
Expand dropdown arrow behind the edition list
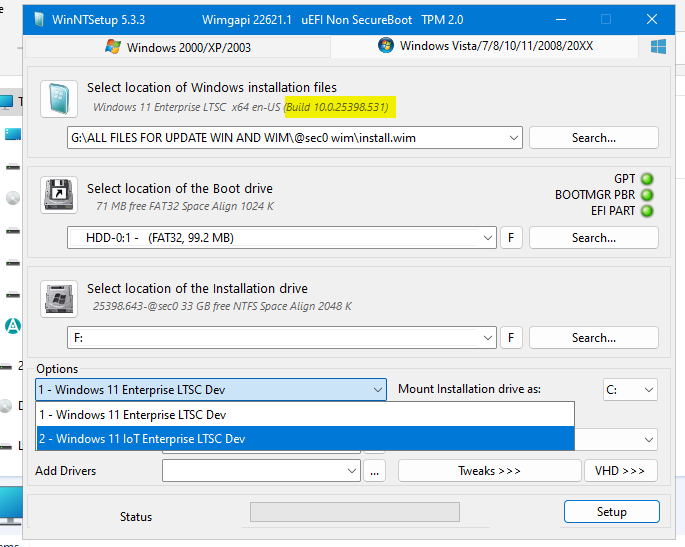click(649, 440)
